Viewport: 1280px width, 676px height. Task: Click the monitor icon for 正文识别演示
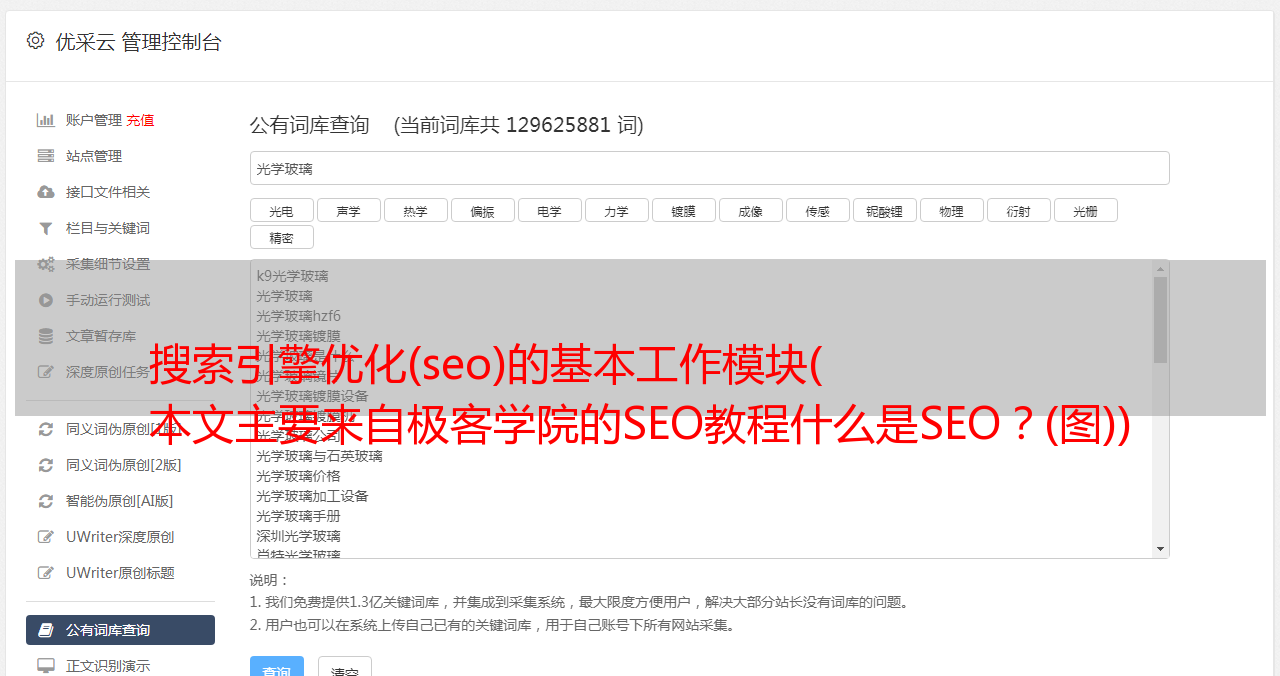click(x=45, y=666)
